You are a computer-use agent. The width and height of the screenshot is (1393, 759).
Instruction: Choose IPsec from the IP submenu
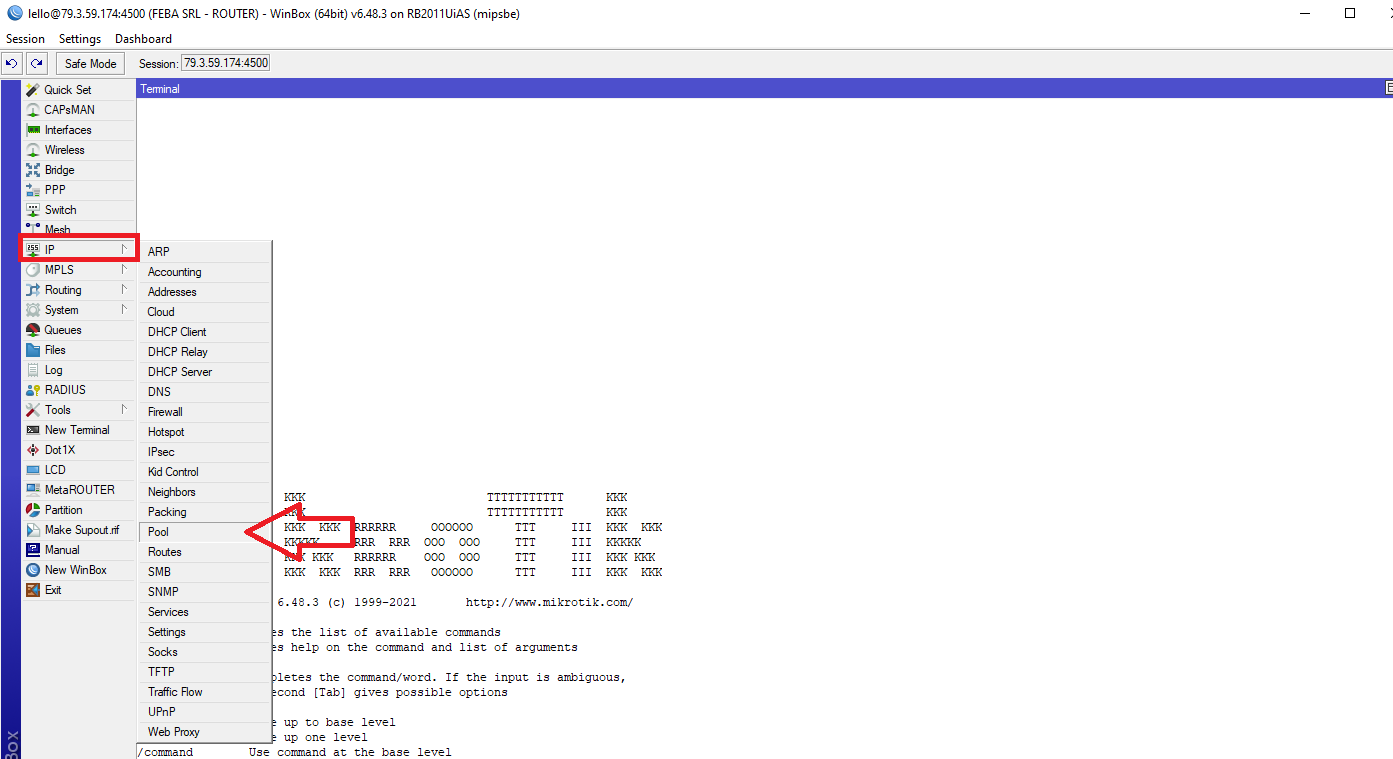click(205, 452)
